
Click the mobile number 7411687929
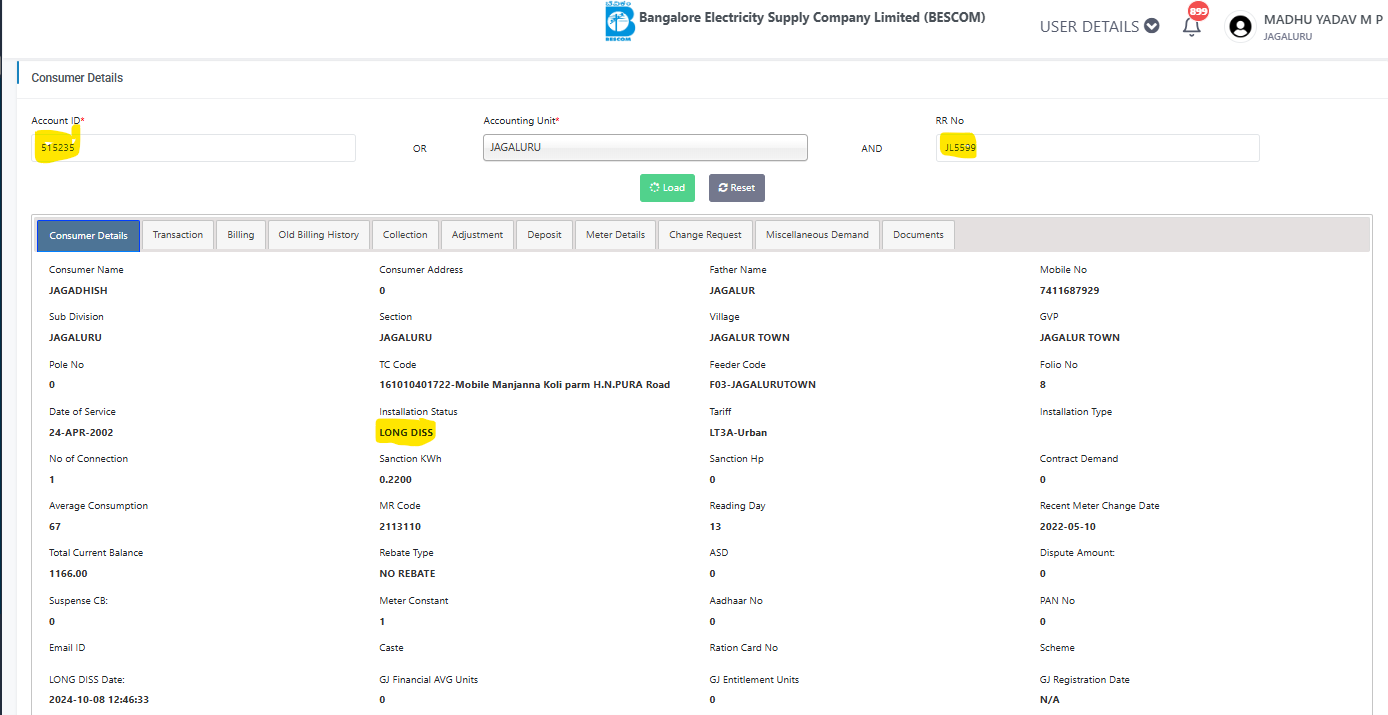(x=1070, y=291)
